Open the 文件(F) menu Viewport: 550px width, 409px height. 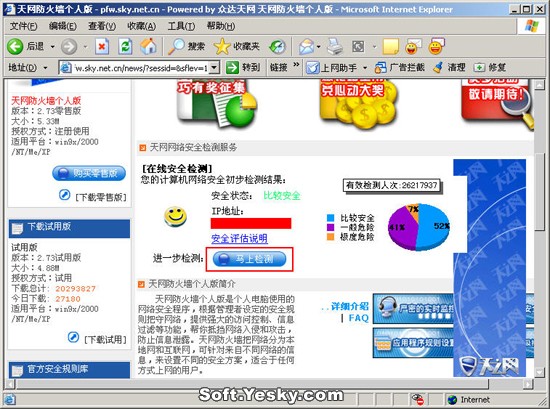23,26
